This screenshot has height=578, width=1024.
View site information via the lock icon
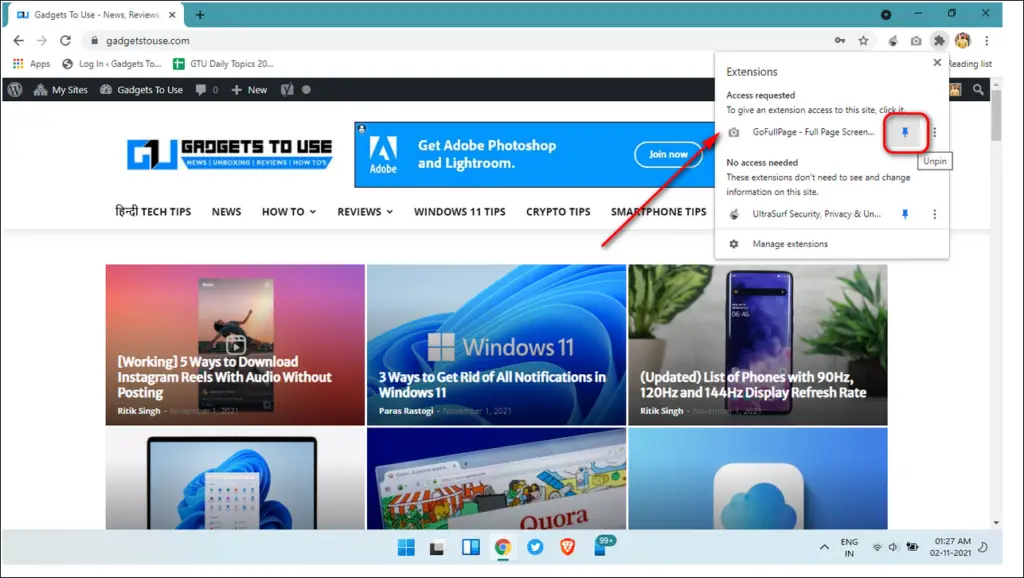(x=95, y=40)
